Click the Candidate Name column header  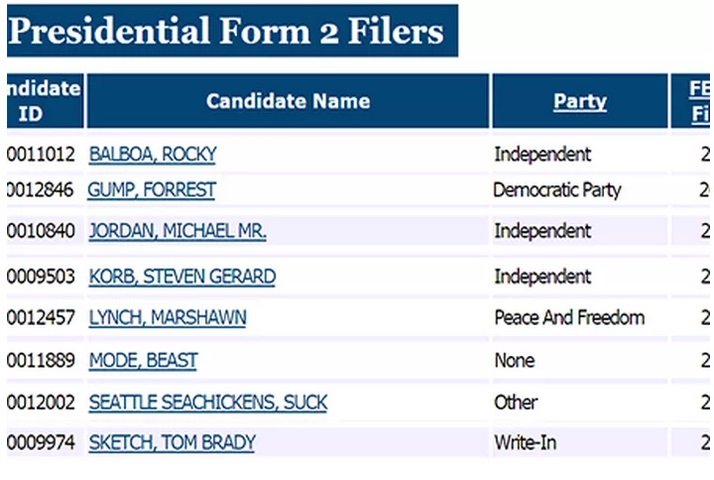point(288,101)
